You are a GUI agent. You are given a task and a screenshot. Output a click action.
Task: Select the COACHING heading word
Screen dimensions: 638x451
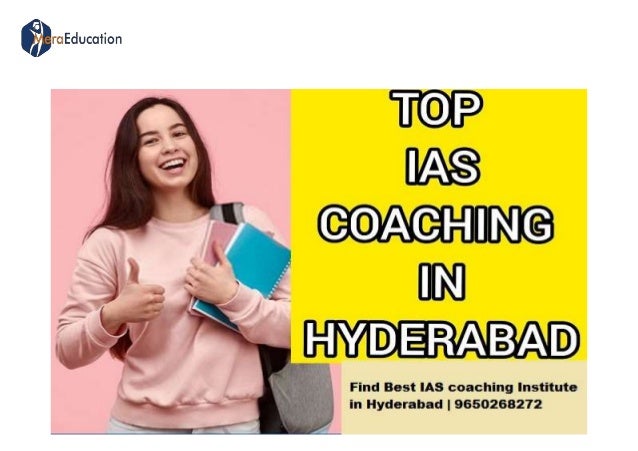coord(436,224)
